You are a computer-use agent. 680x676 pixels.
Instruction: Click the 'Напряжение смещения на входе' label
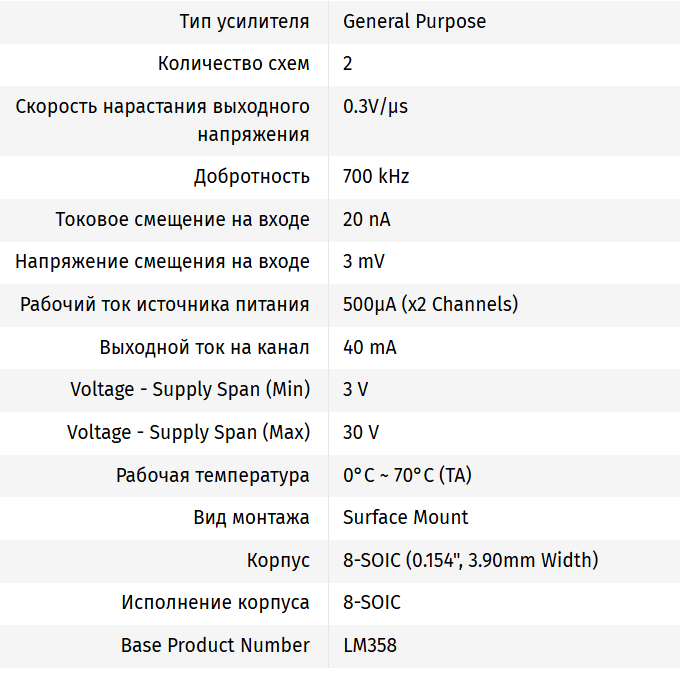click(163, 262)
